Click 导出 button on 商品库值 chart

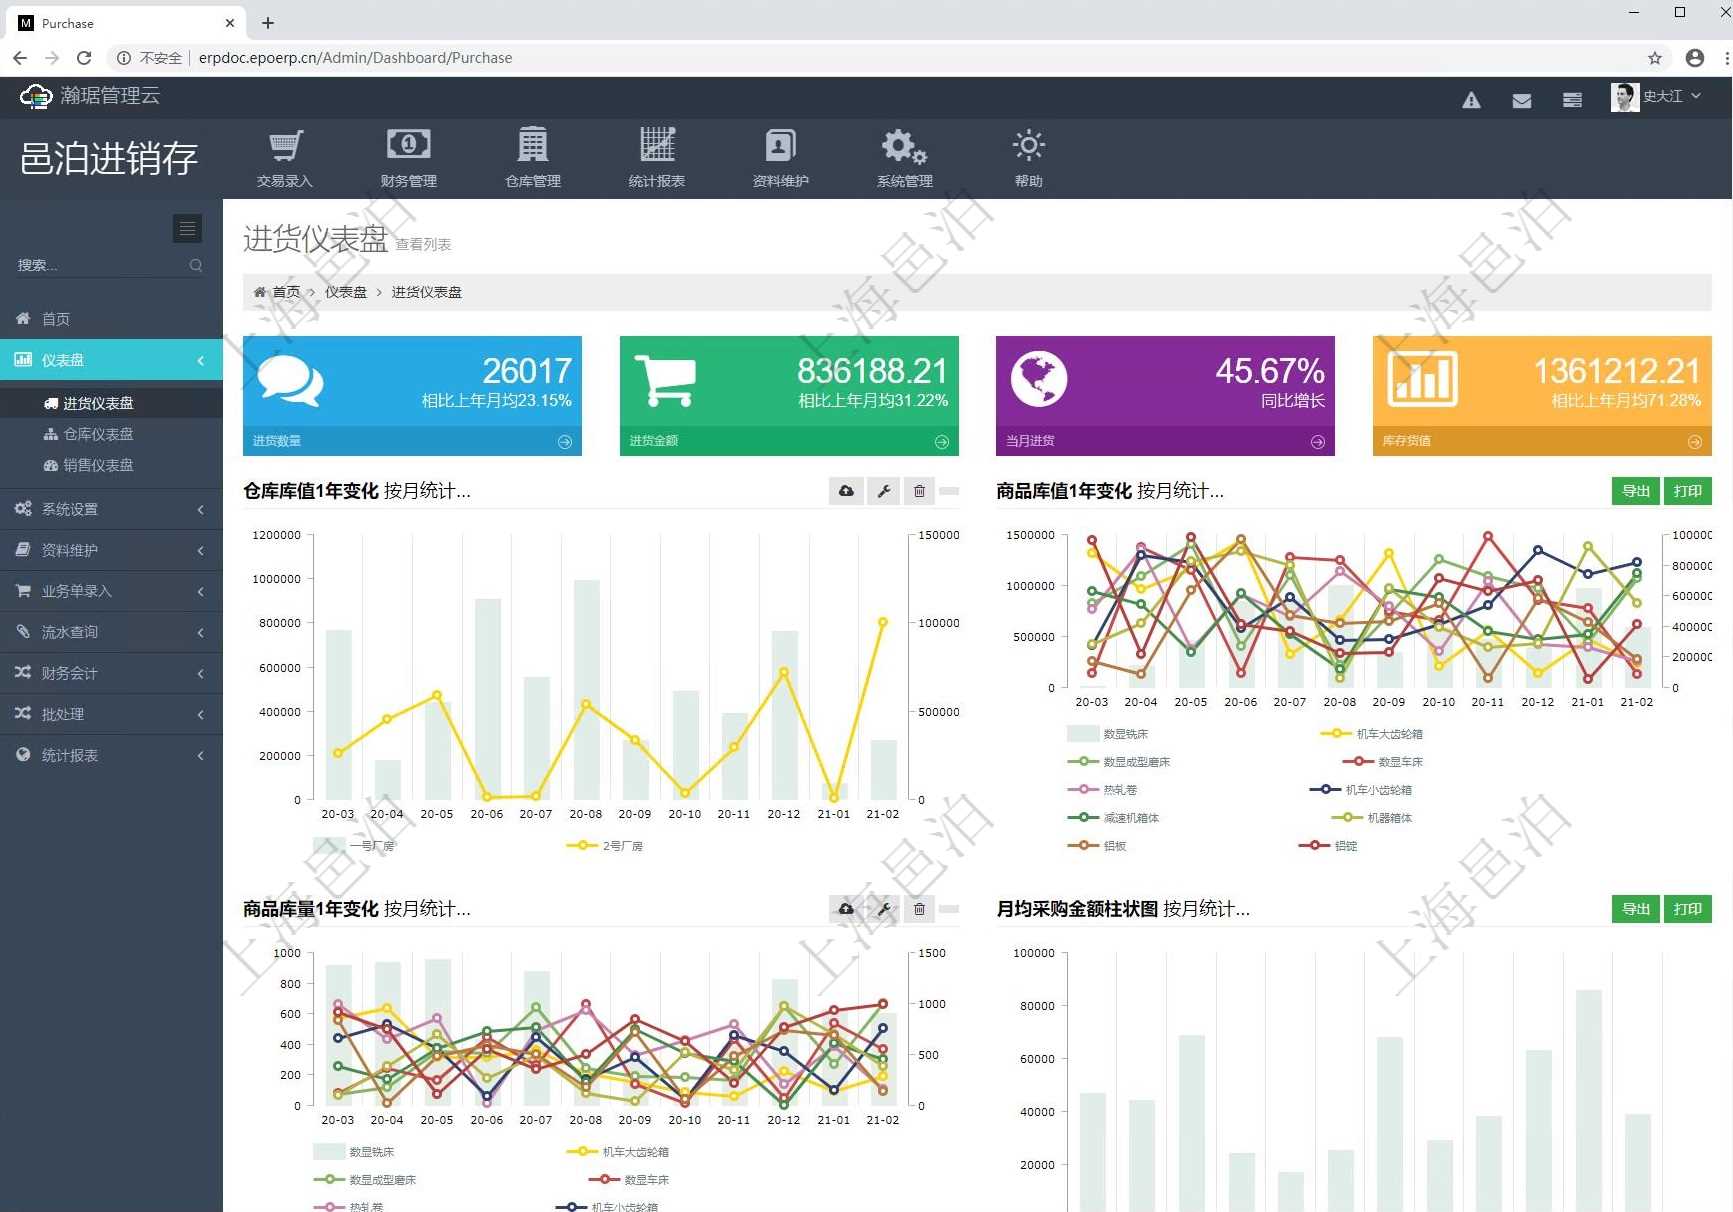(1635, 491)
